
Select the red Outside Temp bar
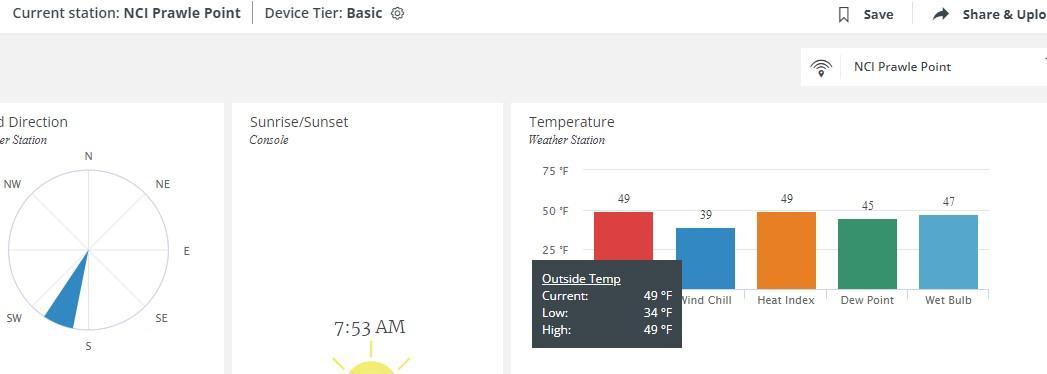623,236
